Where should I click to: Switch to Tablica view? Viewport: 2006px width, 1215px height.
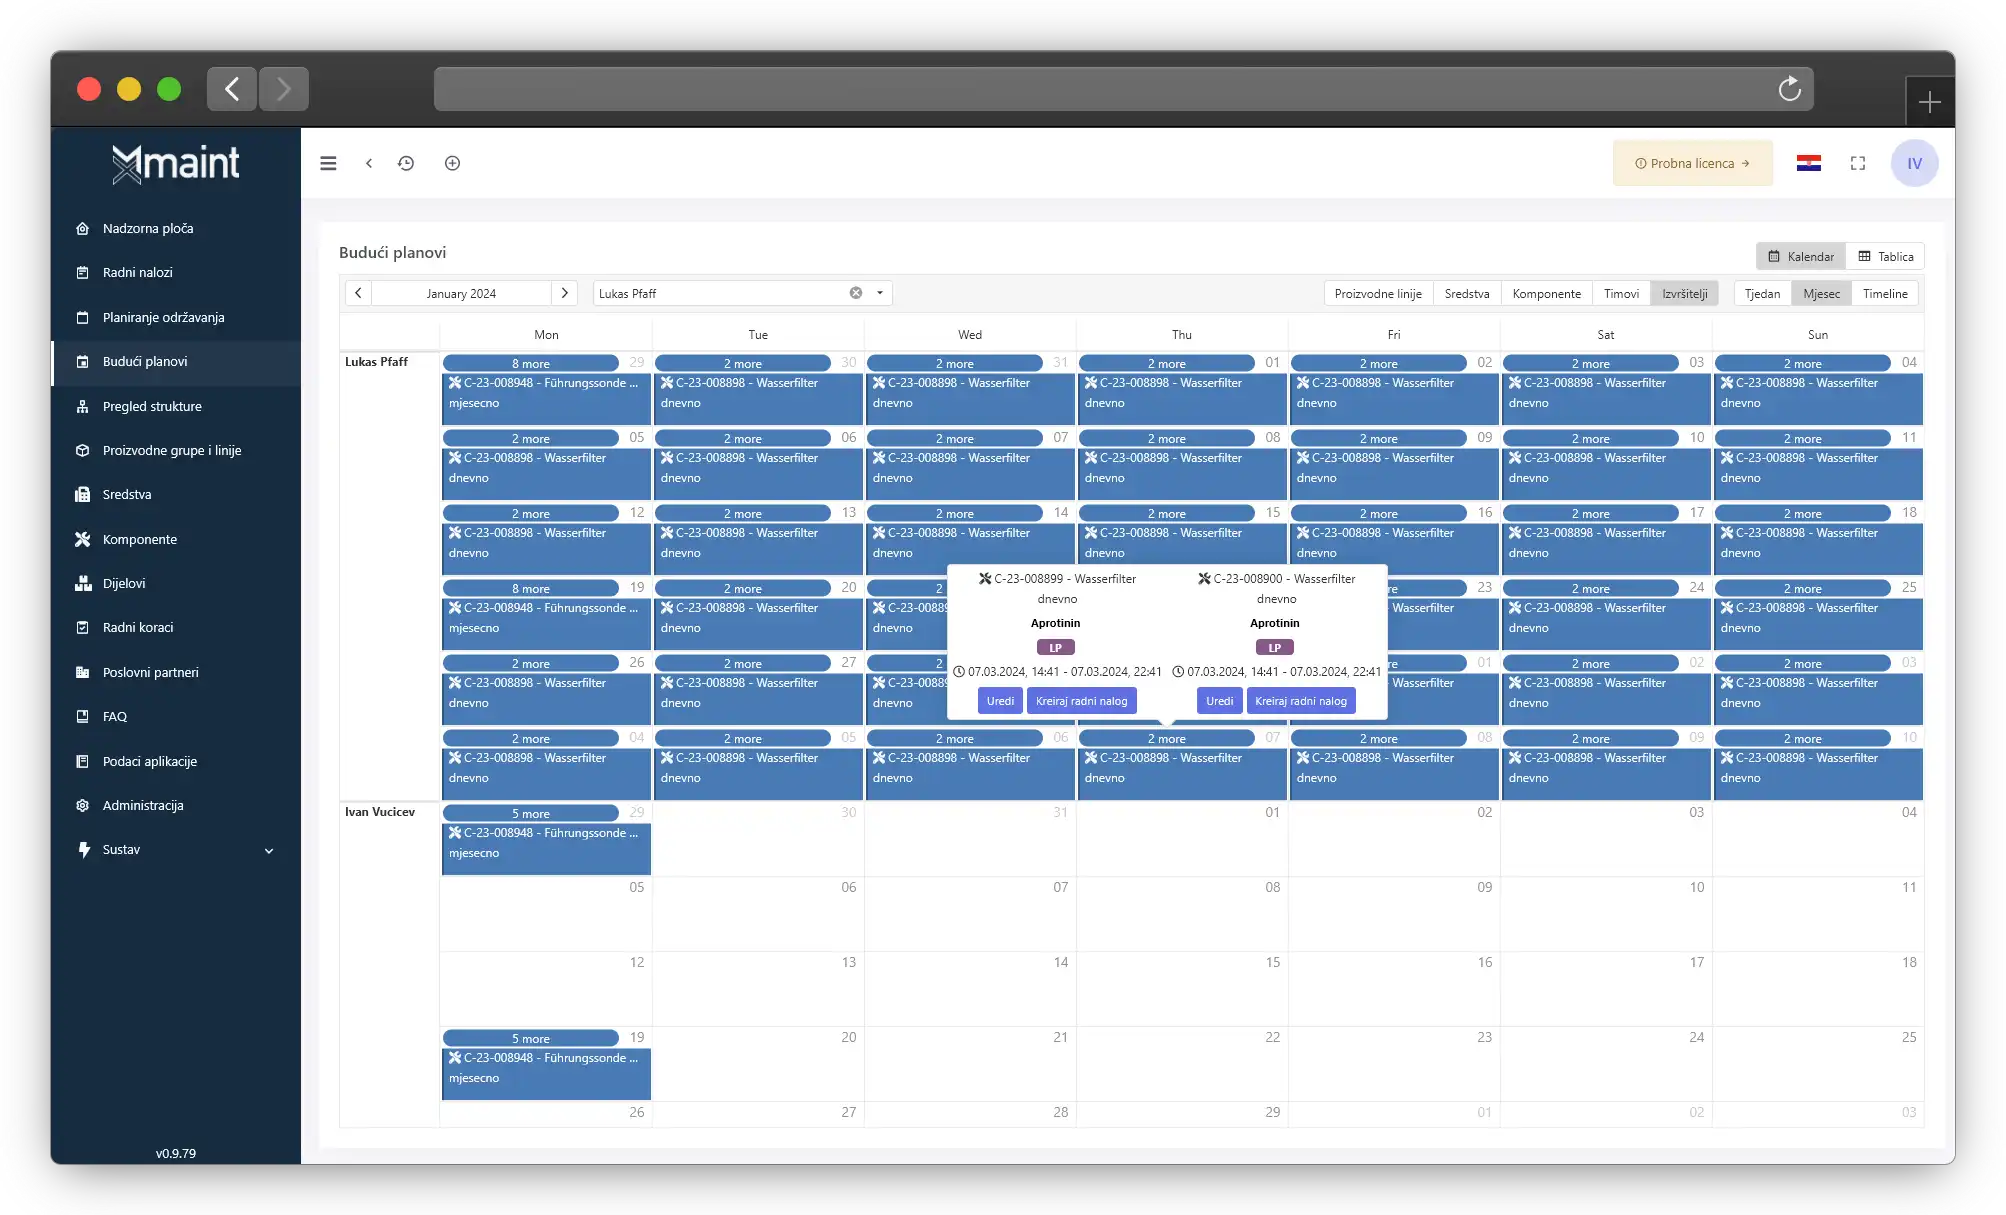pos(1885,256)
